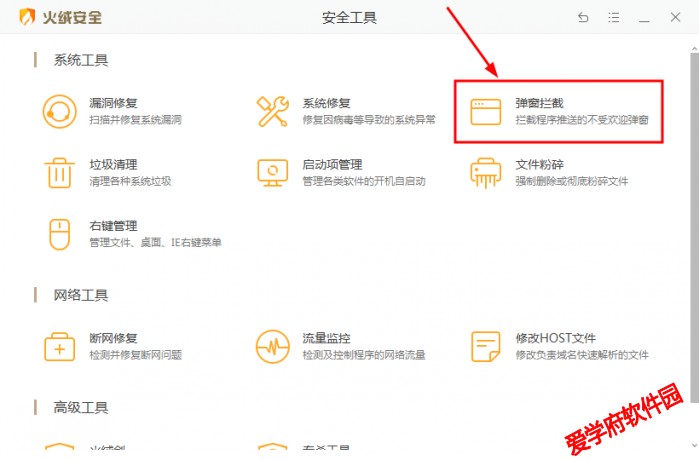Click the 右键管理 title
This screenshot has width=699, height=460.
[x=113, y=226]
